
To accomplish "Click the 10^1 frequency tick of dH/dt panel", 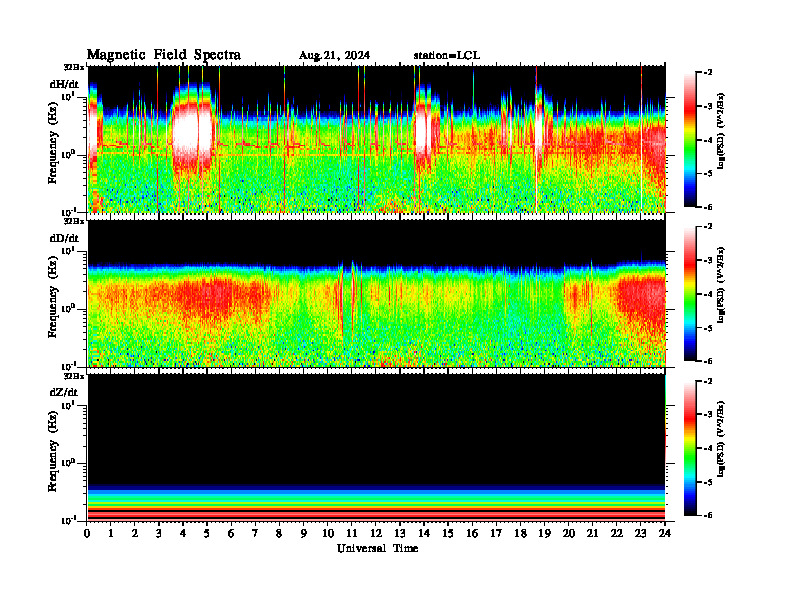I will 68,96.
